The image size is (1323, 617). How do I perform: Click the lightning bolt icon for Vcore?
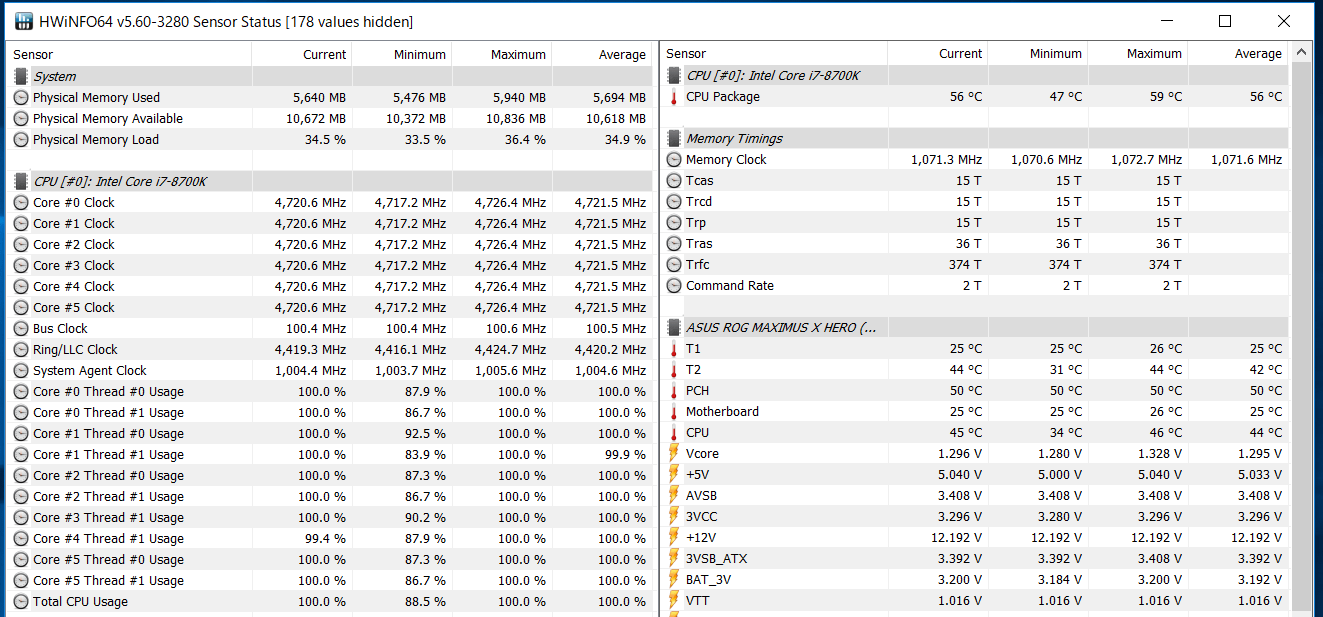click(x=674, y=453)
